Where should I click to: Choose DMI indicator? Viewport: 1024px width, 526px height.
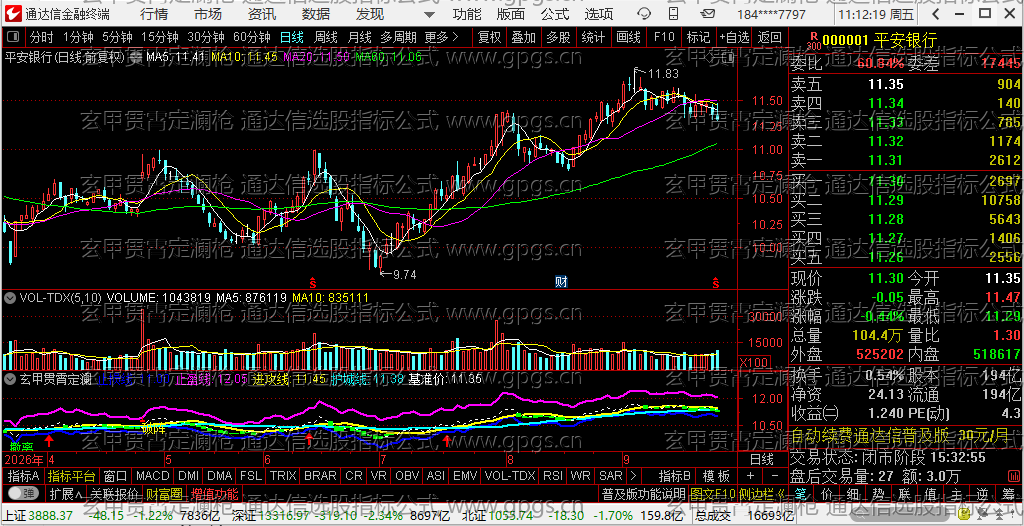pos(189,475)
